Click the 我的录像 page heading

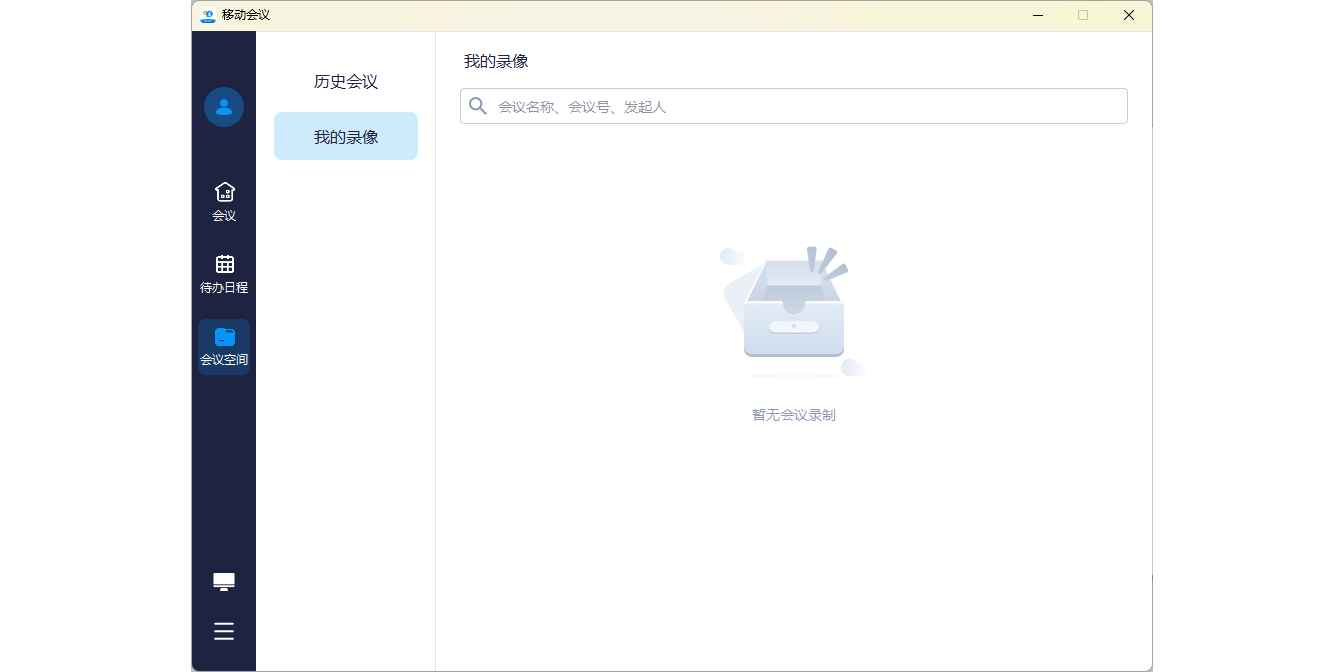click(496, 61)
